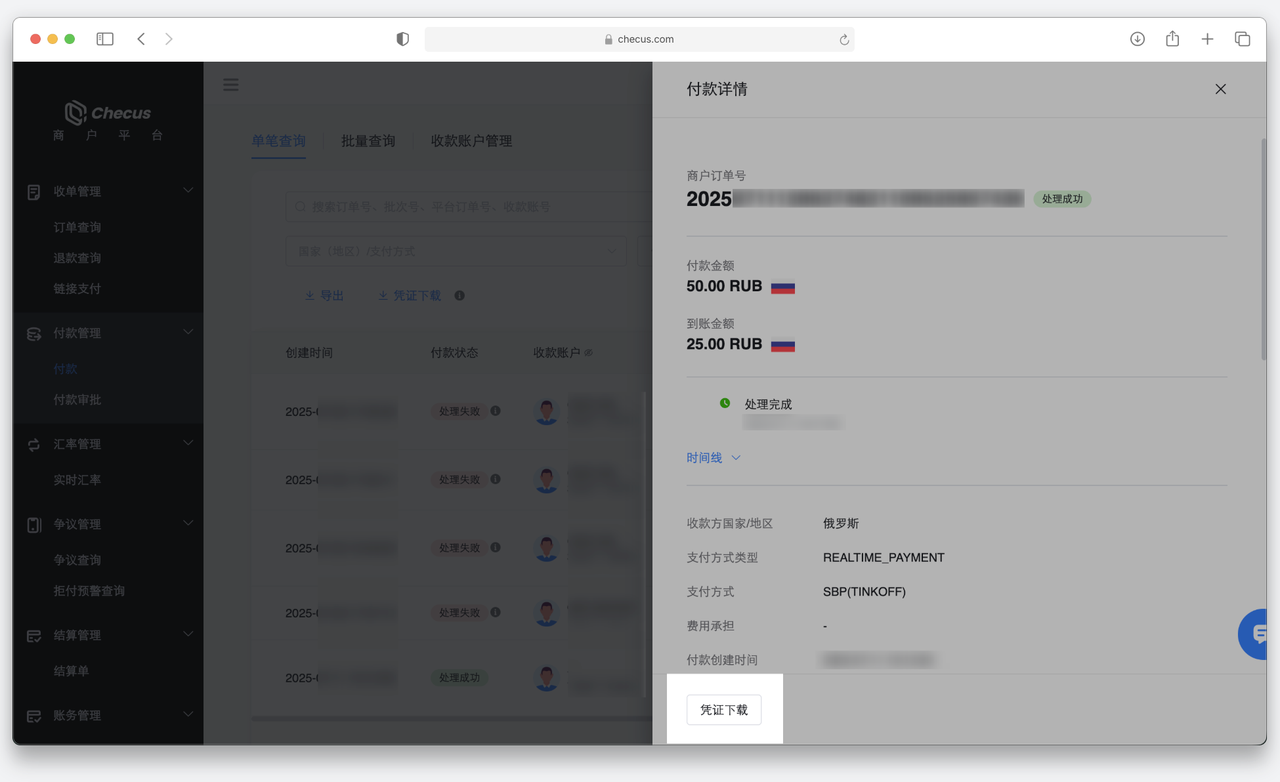Close the 付款详情 panel
This screenshot has width=1280, height=782.
pyautogui.click(x=1220, y=89)
